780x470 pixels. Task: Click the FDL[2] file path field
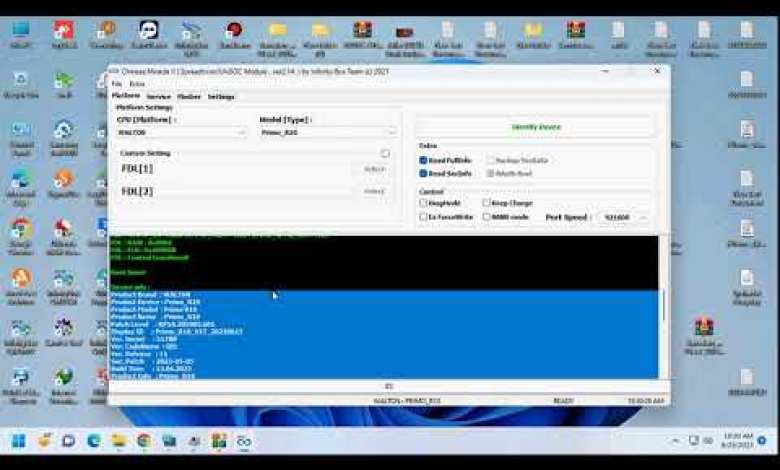tap(253, 191)
